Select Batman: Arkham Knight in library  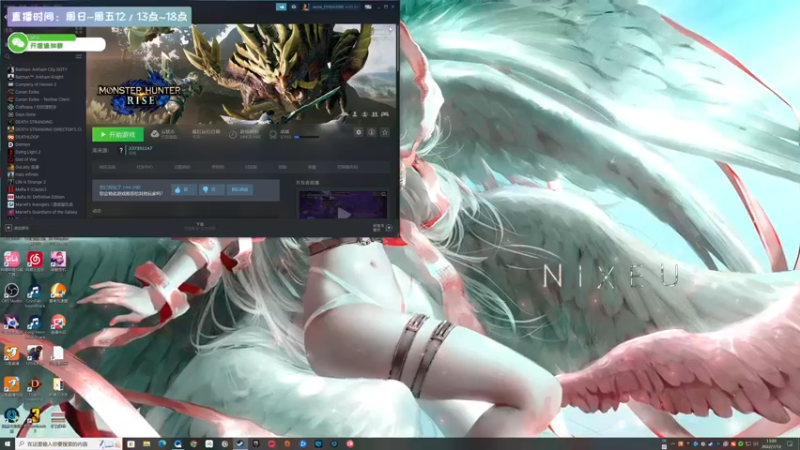click(x=39, y=77)
